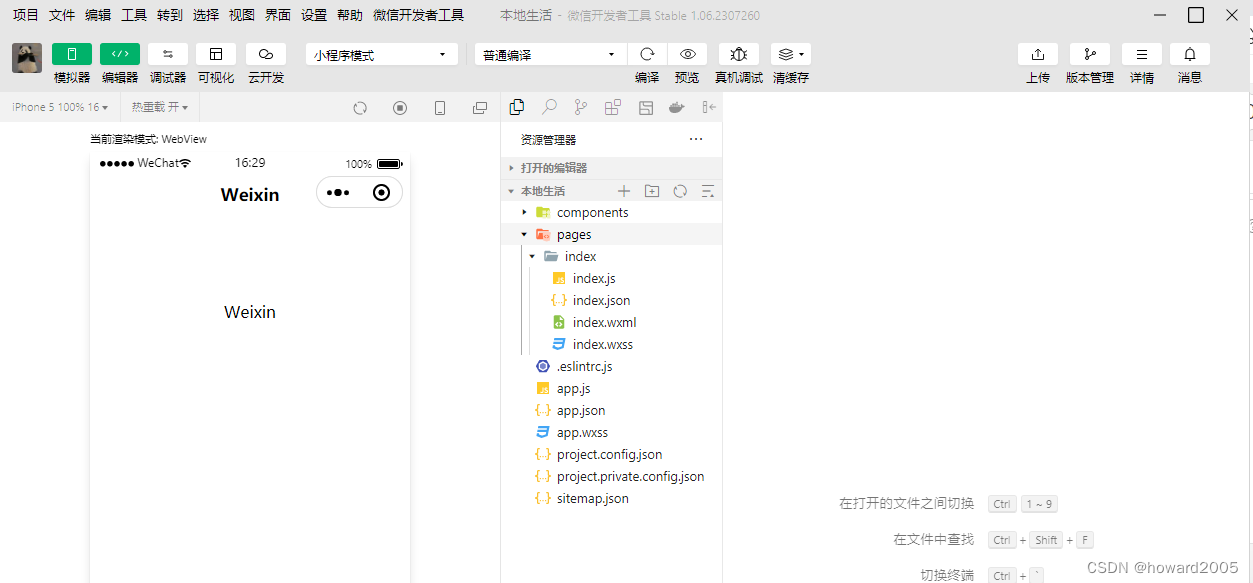This screenshot has height=583, width=1253.
Task: Open the .eslintrc.js file
Action: tap(611, 366)
